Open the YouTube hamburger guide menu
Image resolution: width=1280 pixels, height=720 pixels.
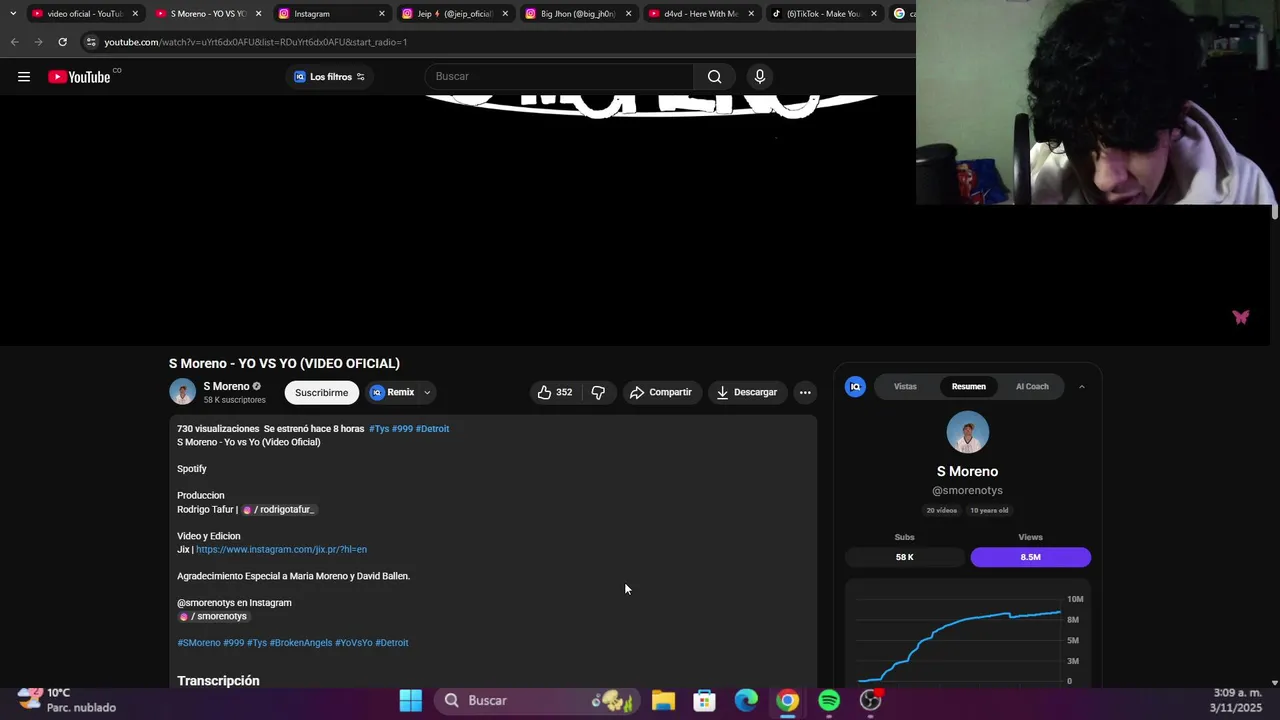pos(24,77)
